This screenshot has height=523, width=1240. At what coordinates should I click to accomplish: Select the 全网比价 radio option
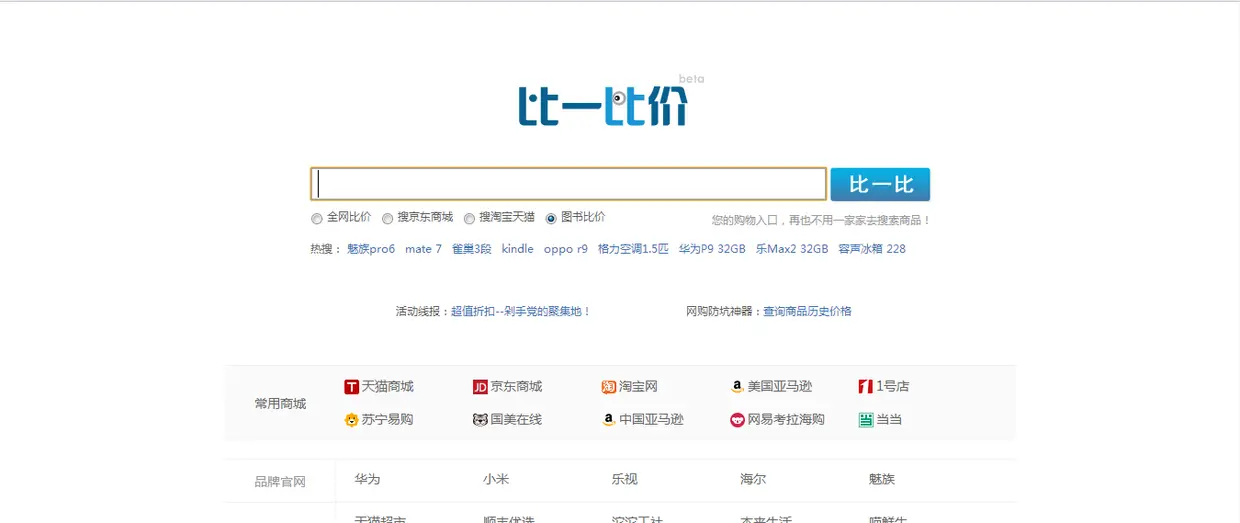317,218
